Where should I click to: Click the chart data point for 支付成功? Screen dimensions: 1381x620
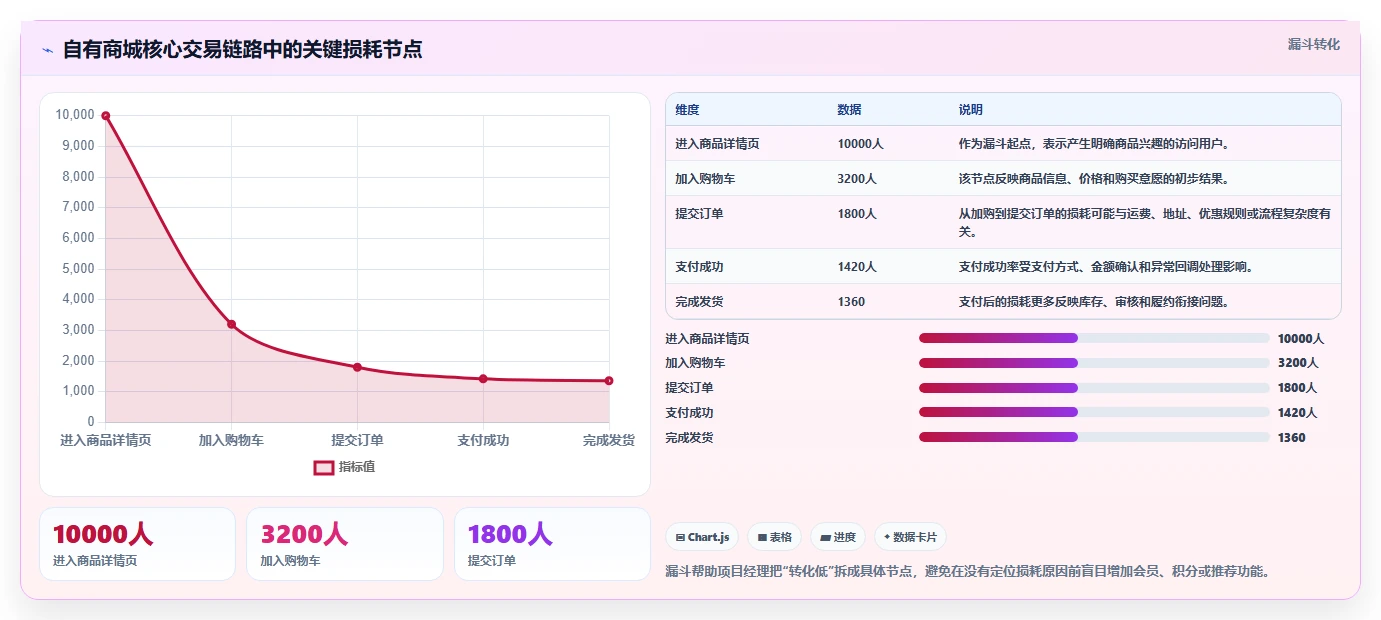[x=483, y=379]
